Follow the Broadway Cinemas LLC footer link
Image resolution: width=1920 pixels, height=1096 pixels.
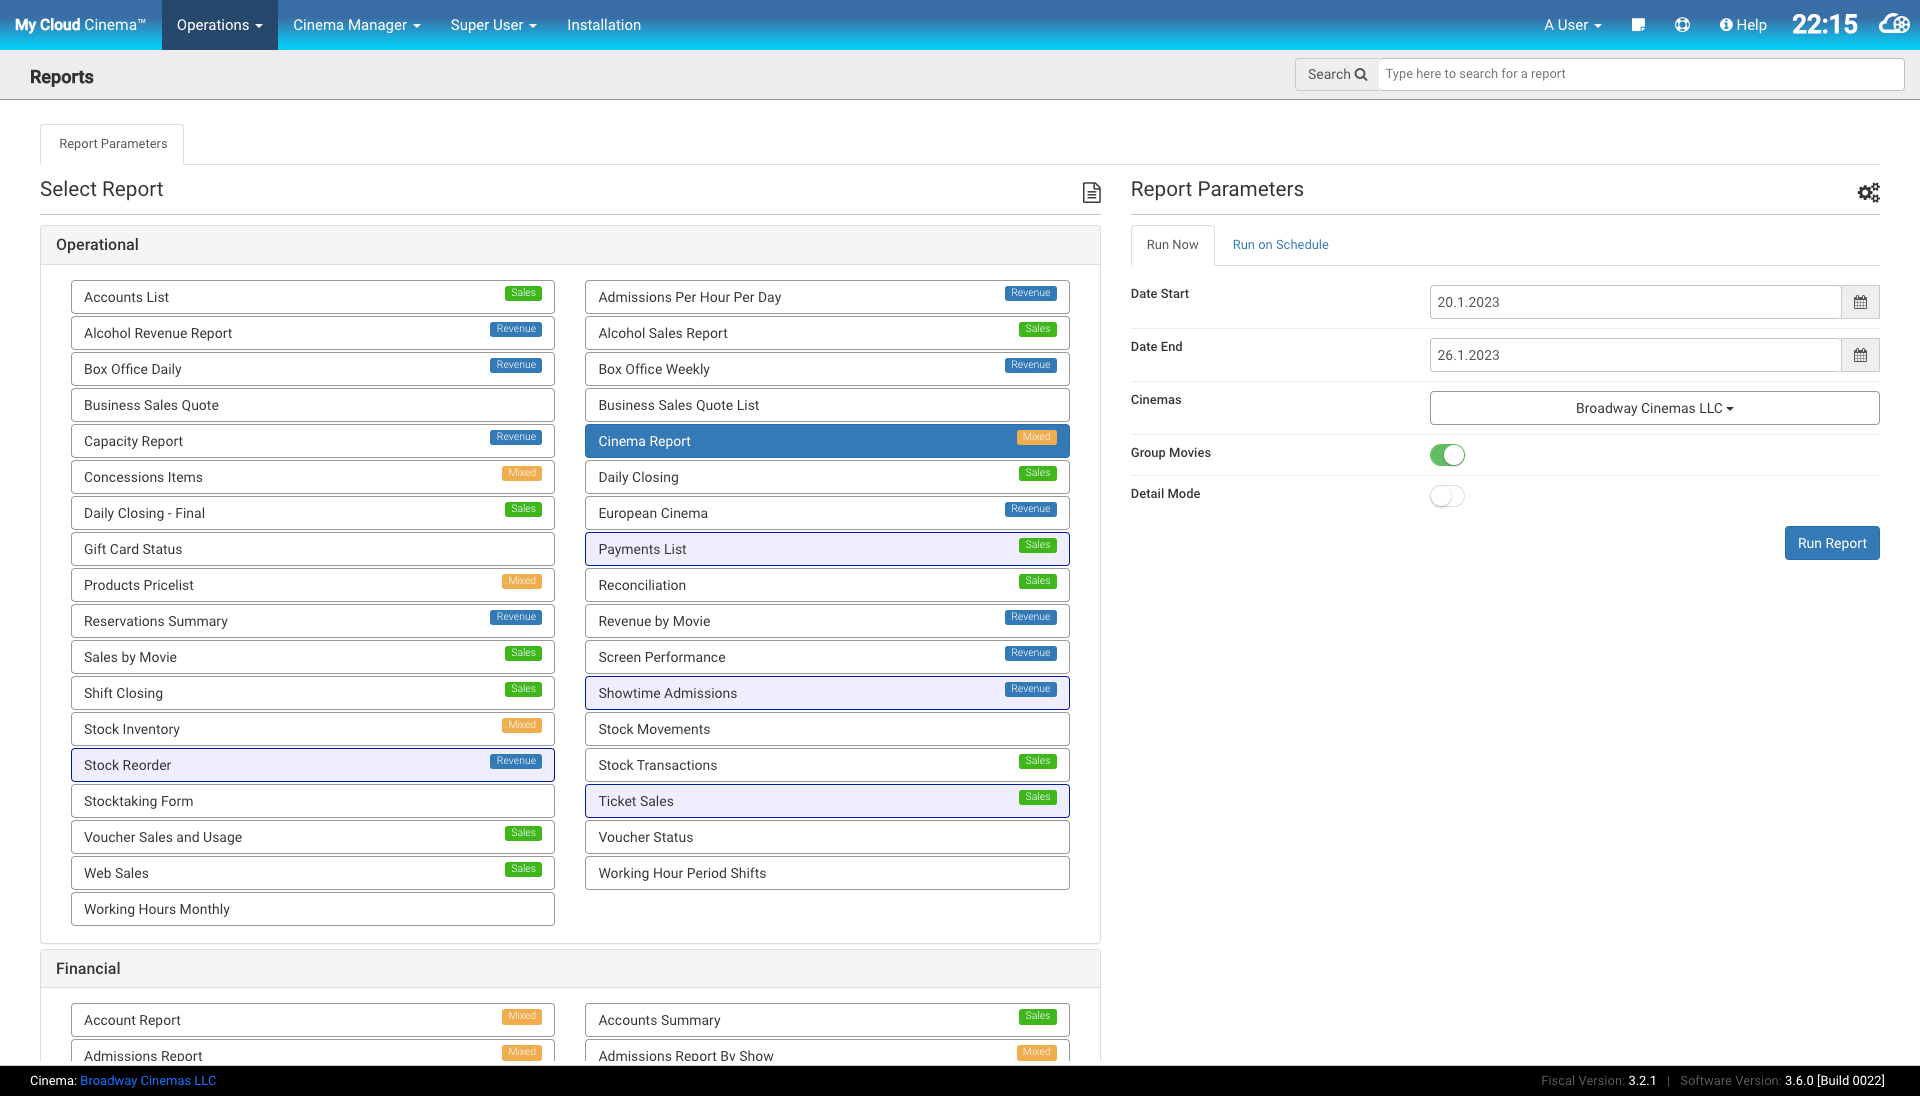pyautogui.click(x=148, y=1081)
